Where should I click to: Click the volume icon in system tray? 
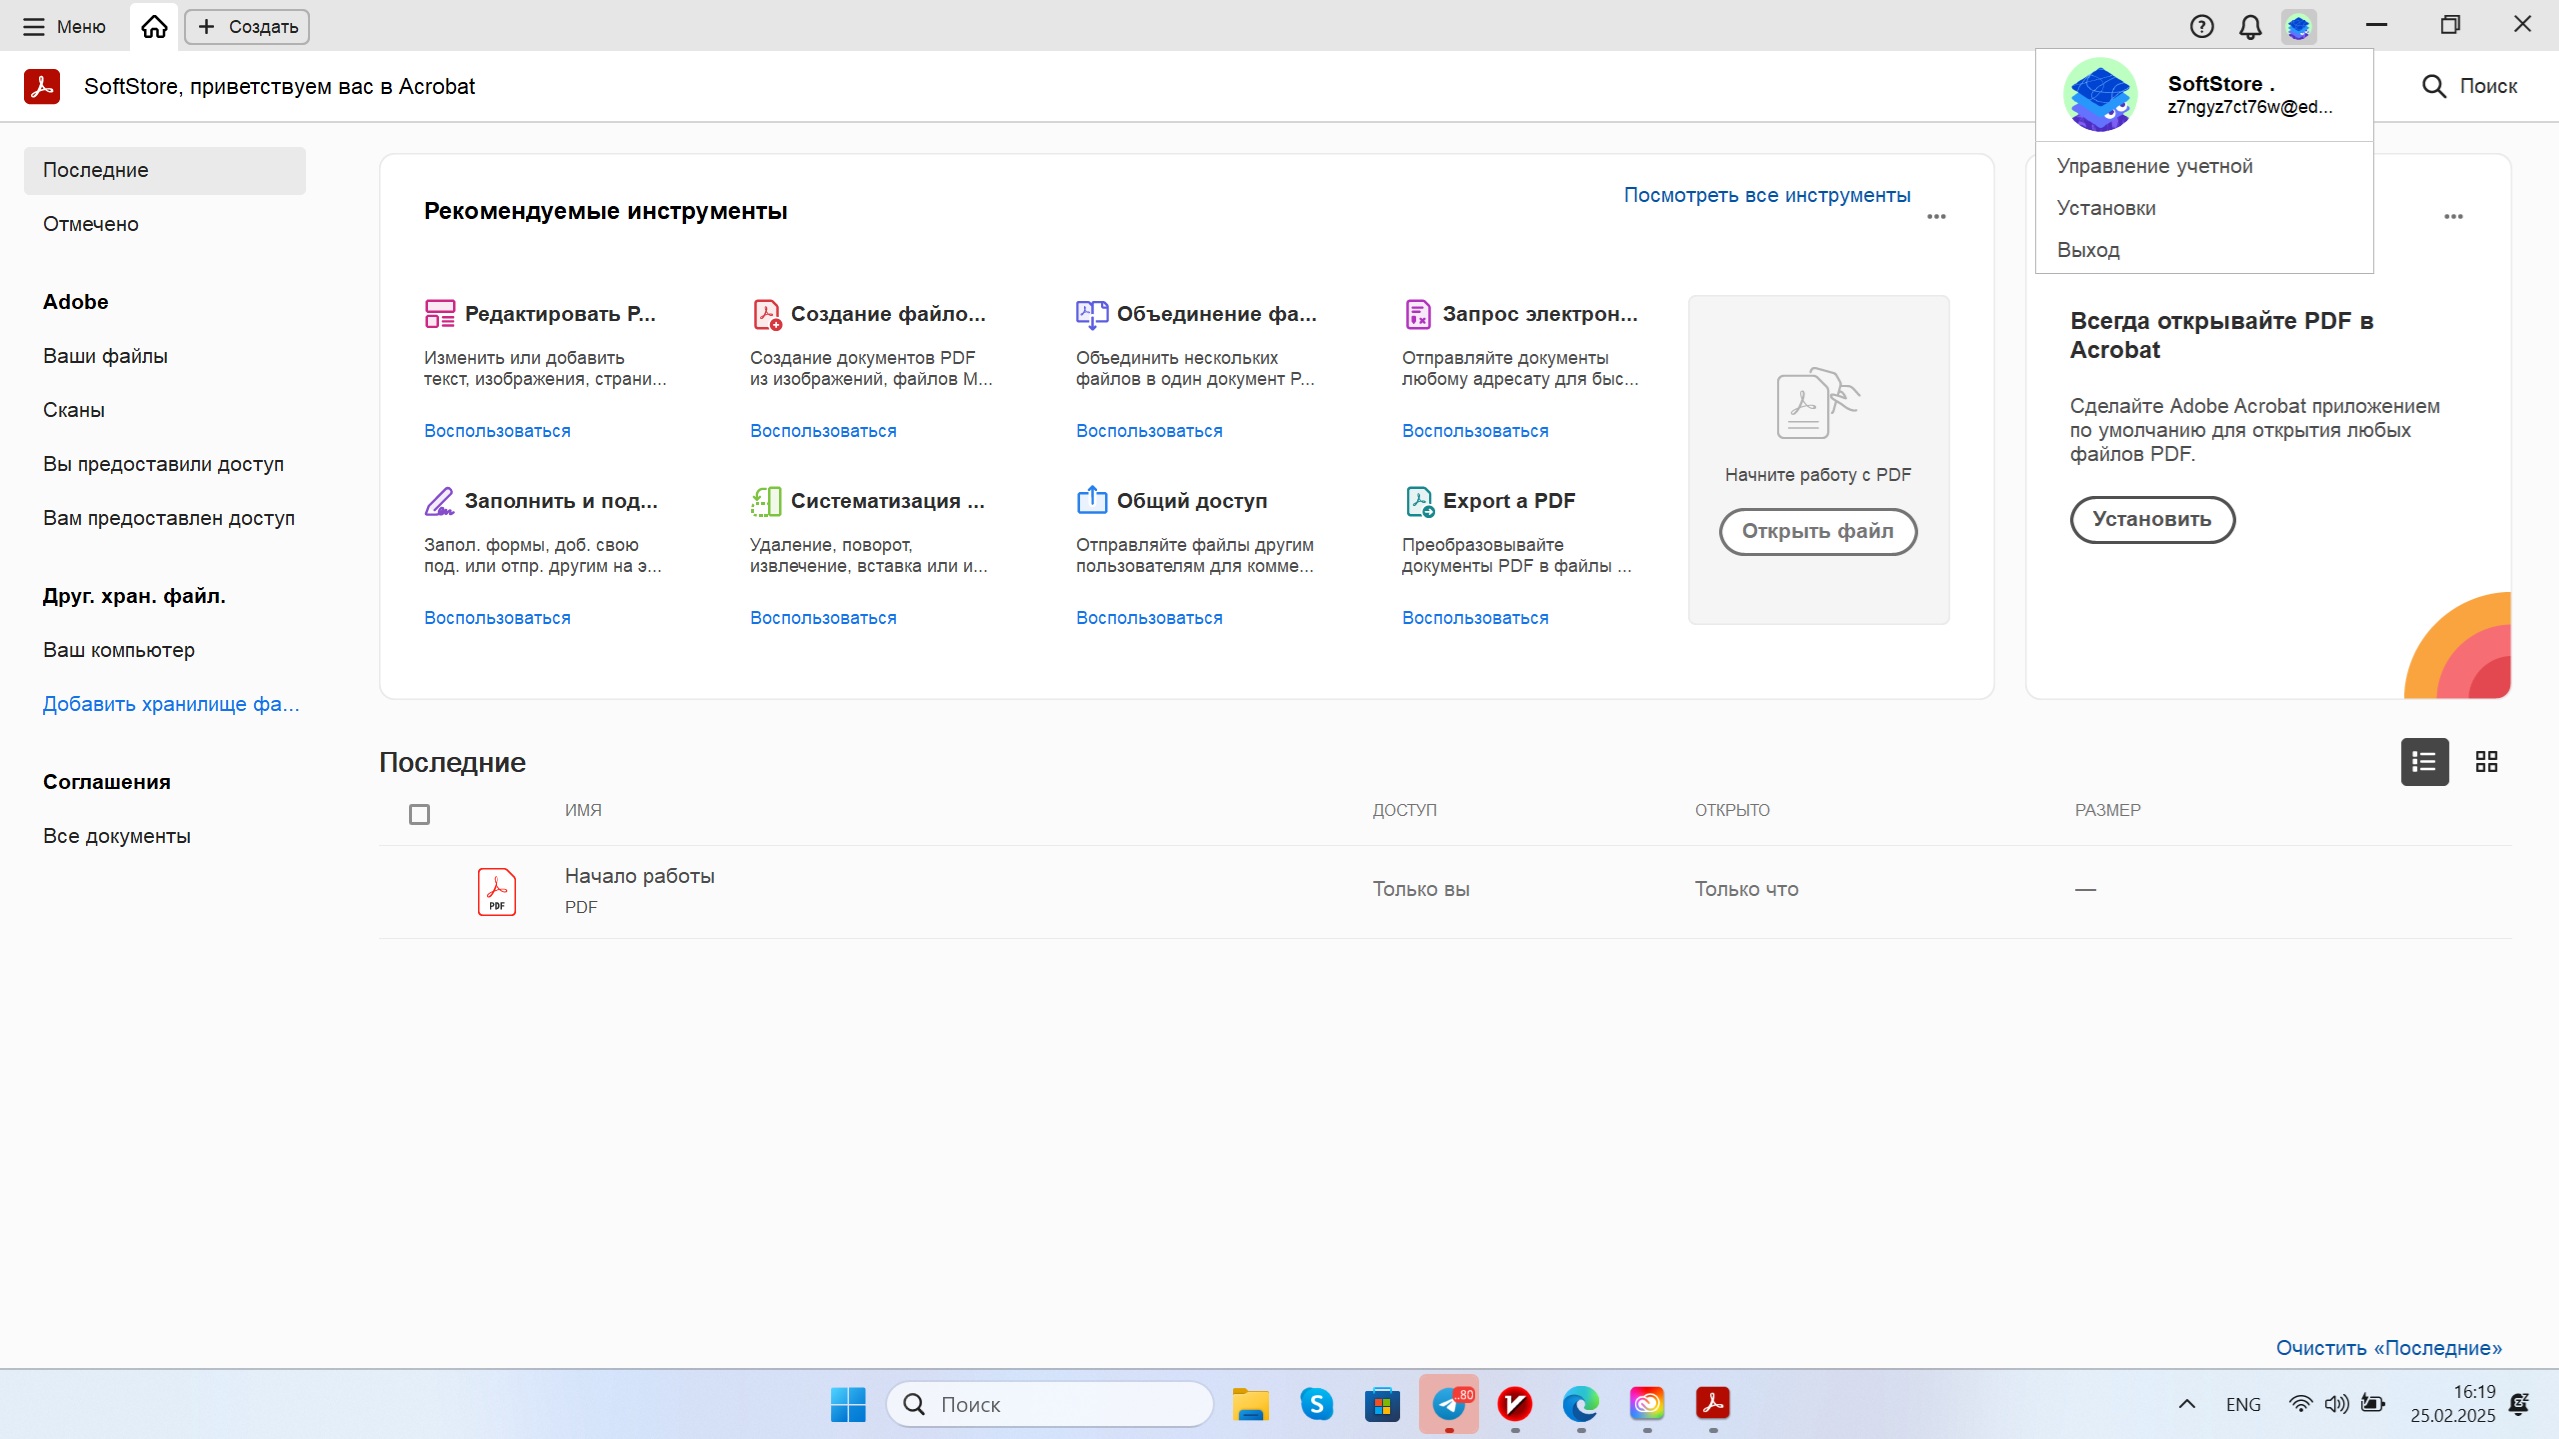pos(2336,1404)
